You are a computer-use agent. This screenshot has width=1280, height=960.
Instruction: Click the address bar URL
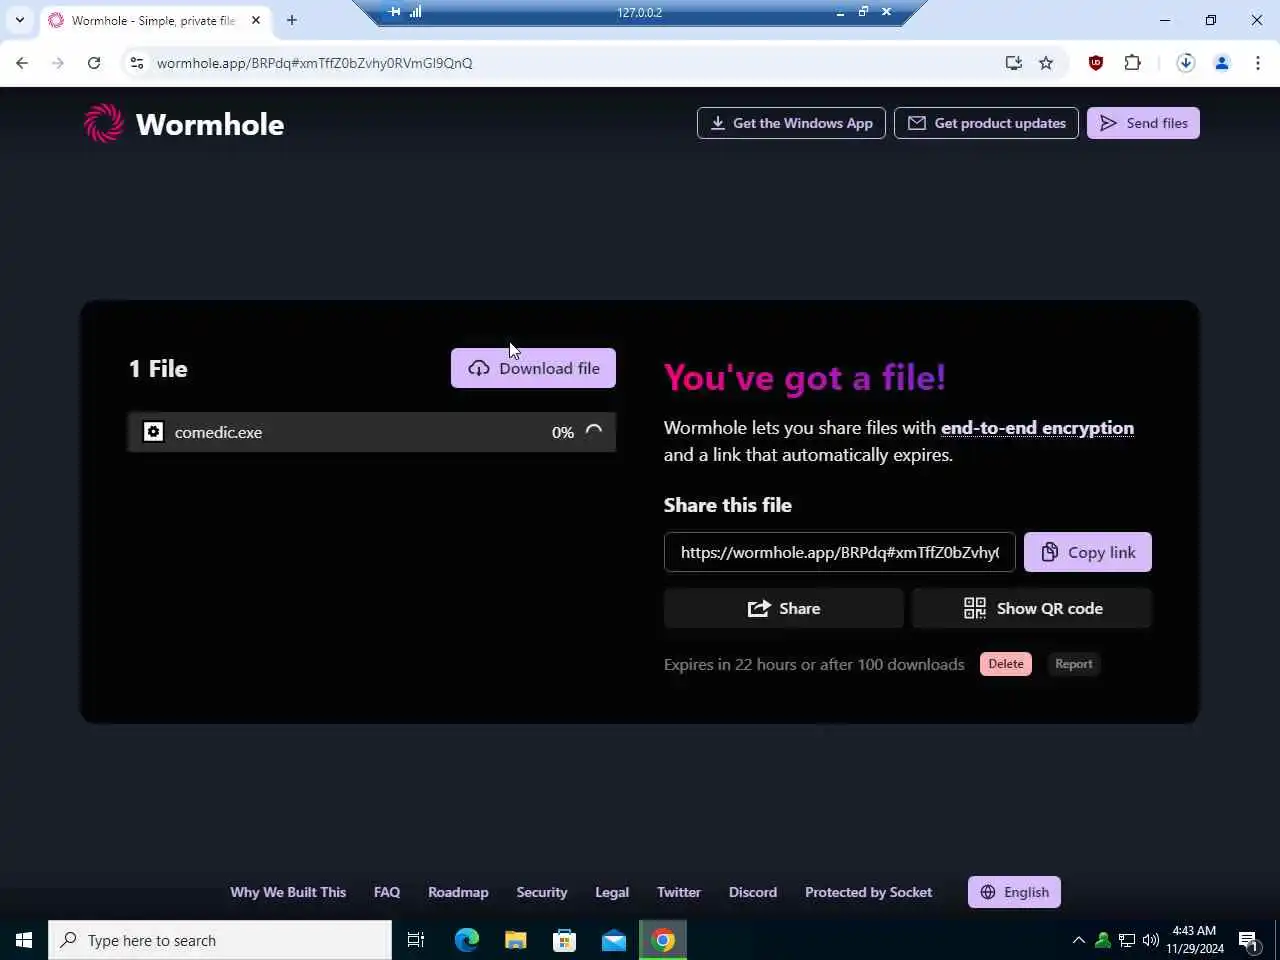coord(314,63)
